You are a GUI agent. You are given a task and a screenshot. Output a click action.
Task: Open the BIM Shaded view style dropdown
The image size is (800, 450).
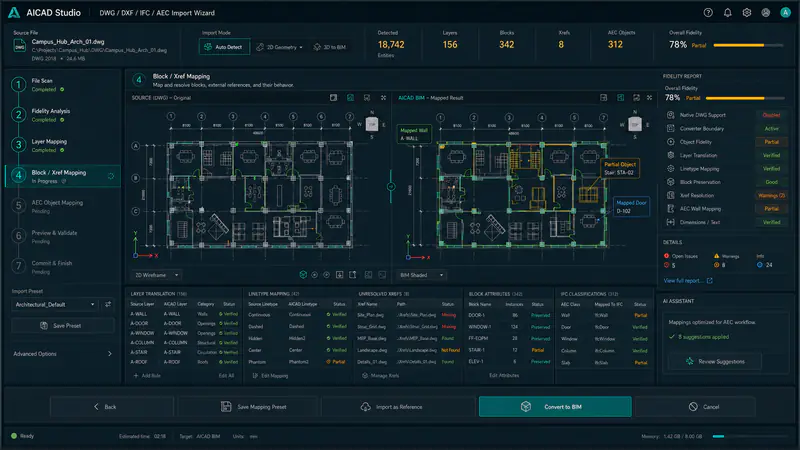421,275
